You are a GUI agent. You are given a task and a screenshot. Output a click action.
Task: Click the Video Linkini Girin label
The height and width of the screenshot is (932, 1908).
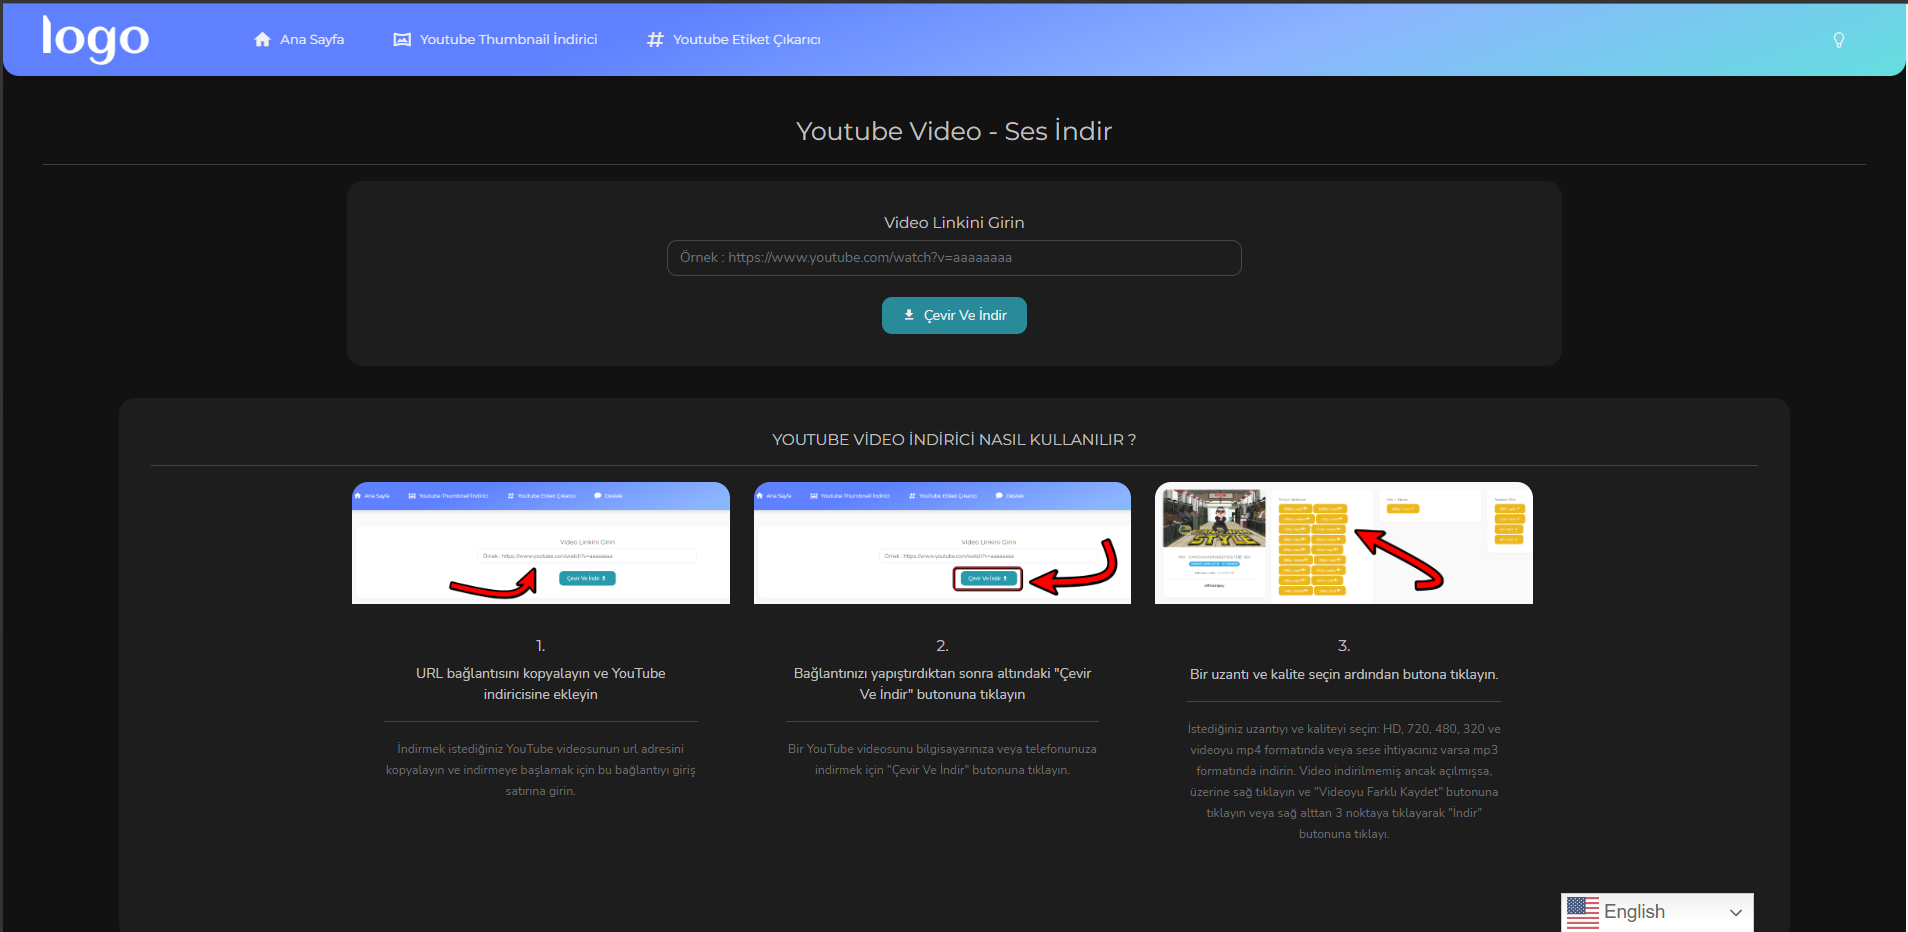pyautogui.click(x=954, y=223)
